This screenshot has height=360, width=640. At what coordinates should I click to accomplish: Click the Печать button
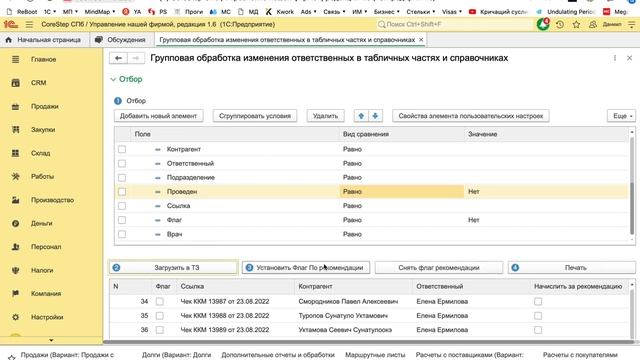pos(572,268)
